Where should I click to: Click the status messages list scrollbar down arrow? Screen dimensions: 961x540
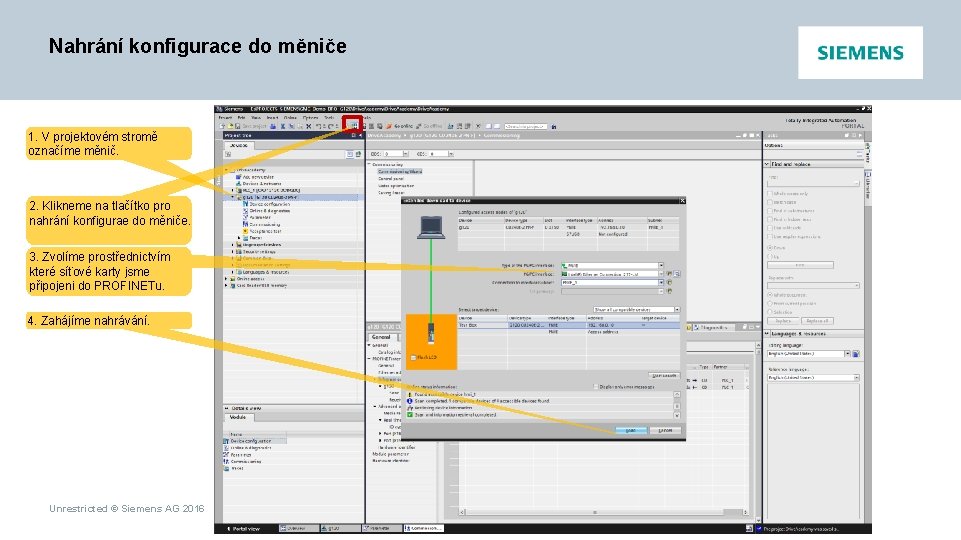coord(677,416)
